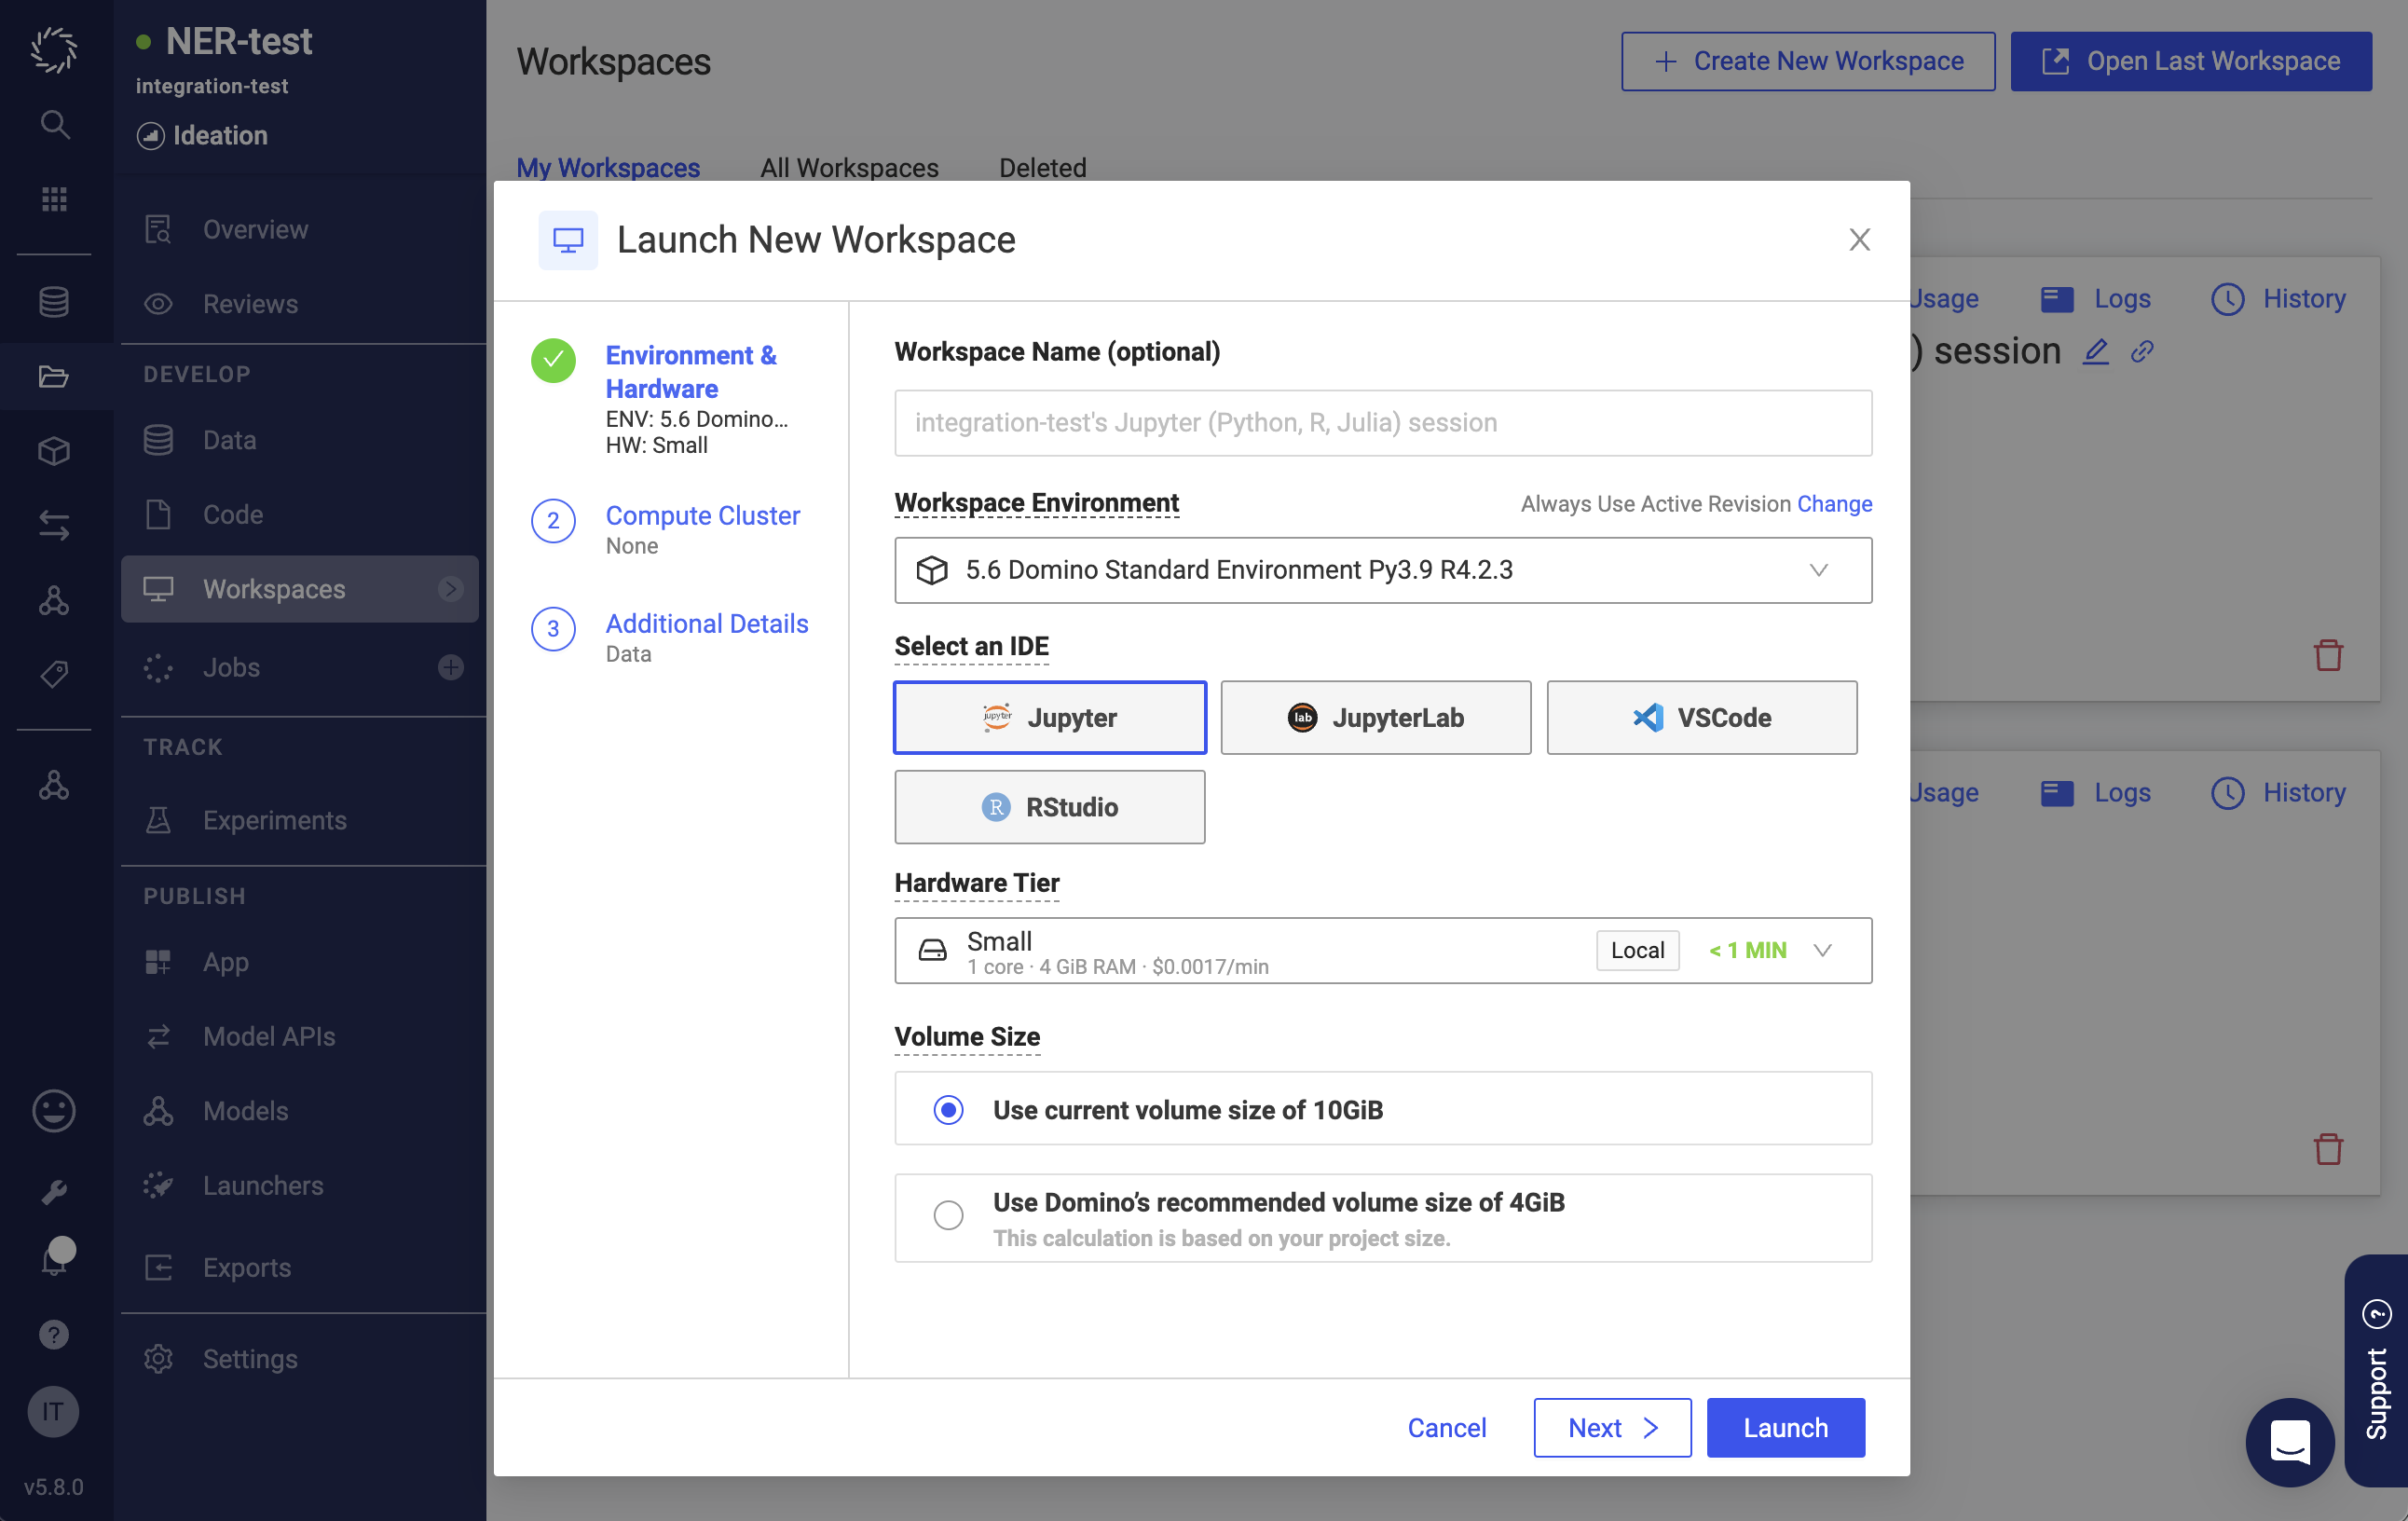Click the Launch button
This screenshot has height=1521, width=2408.
tap(1786, 1426)
